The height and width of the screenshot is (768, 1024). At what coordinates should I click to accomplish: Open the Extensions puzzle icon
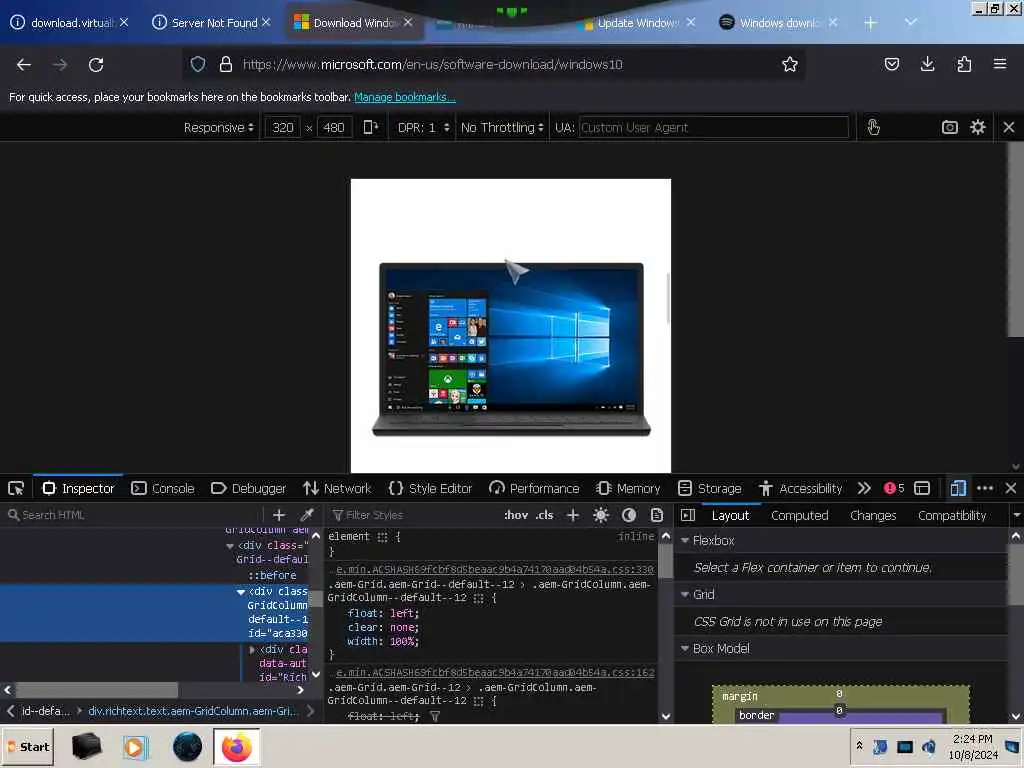click(964, 64)
